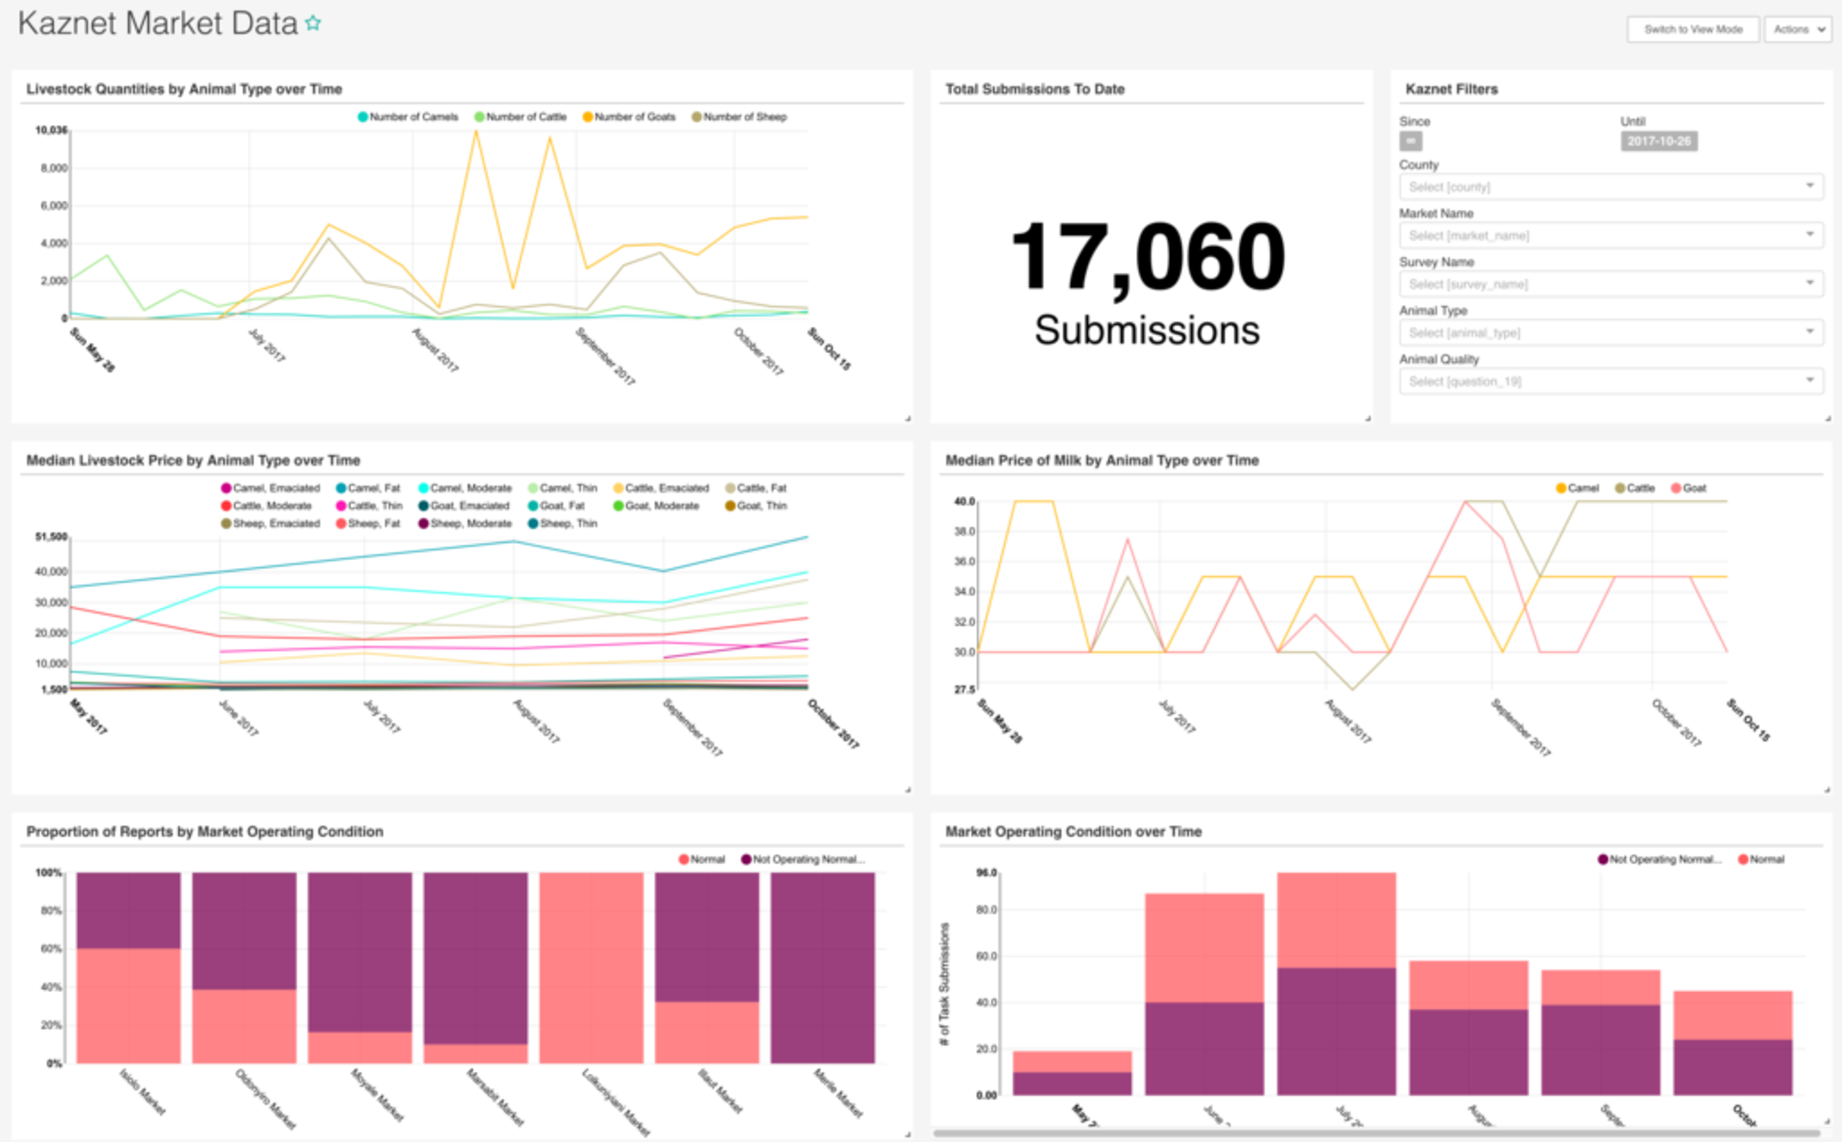Toggle Camel milk price legend entry

[1577, 488]
